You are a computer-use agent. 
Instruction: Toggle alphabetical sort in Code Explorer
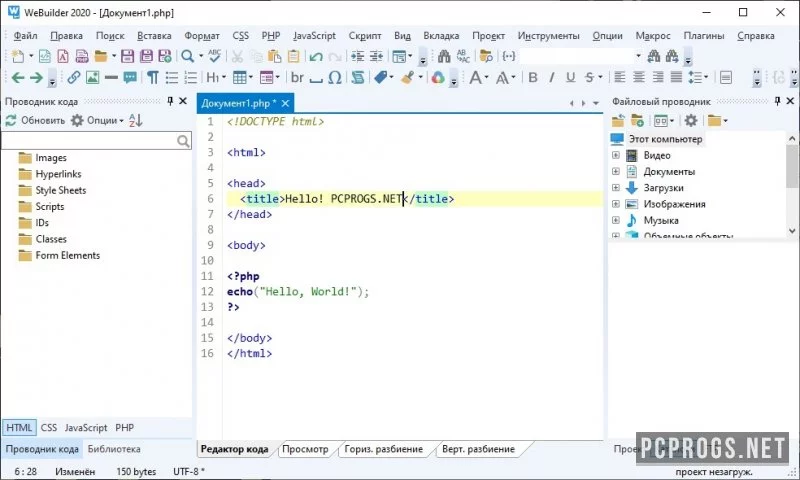[x=135, y=120]
